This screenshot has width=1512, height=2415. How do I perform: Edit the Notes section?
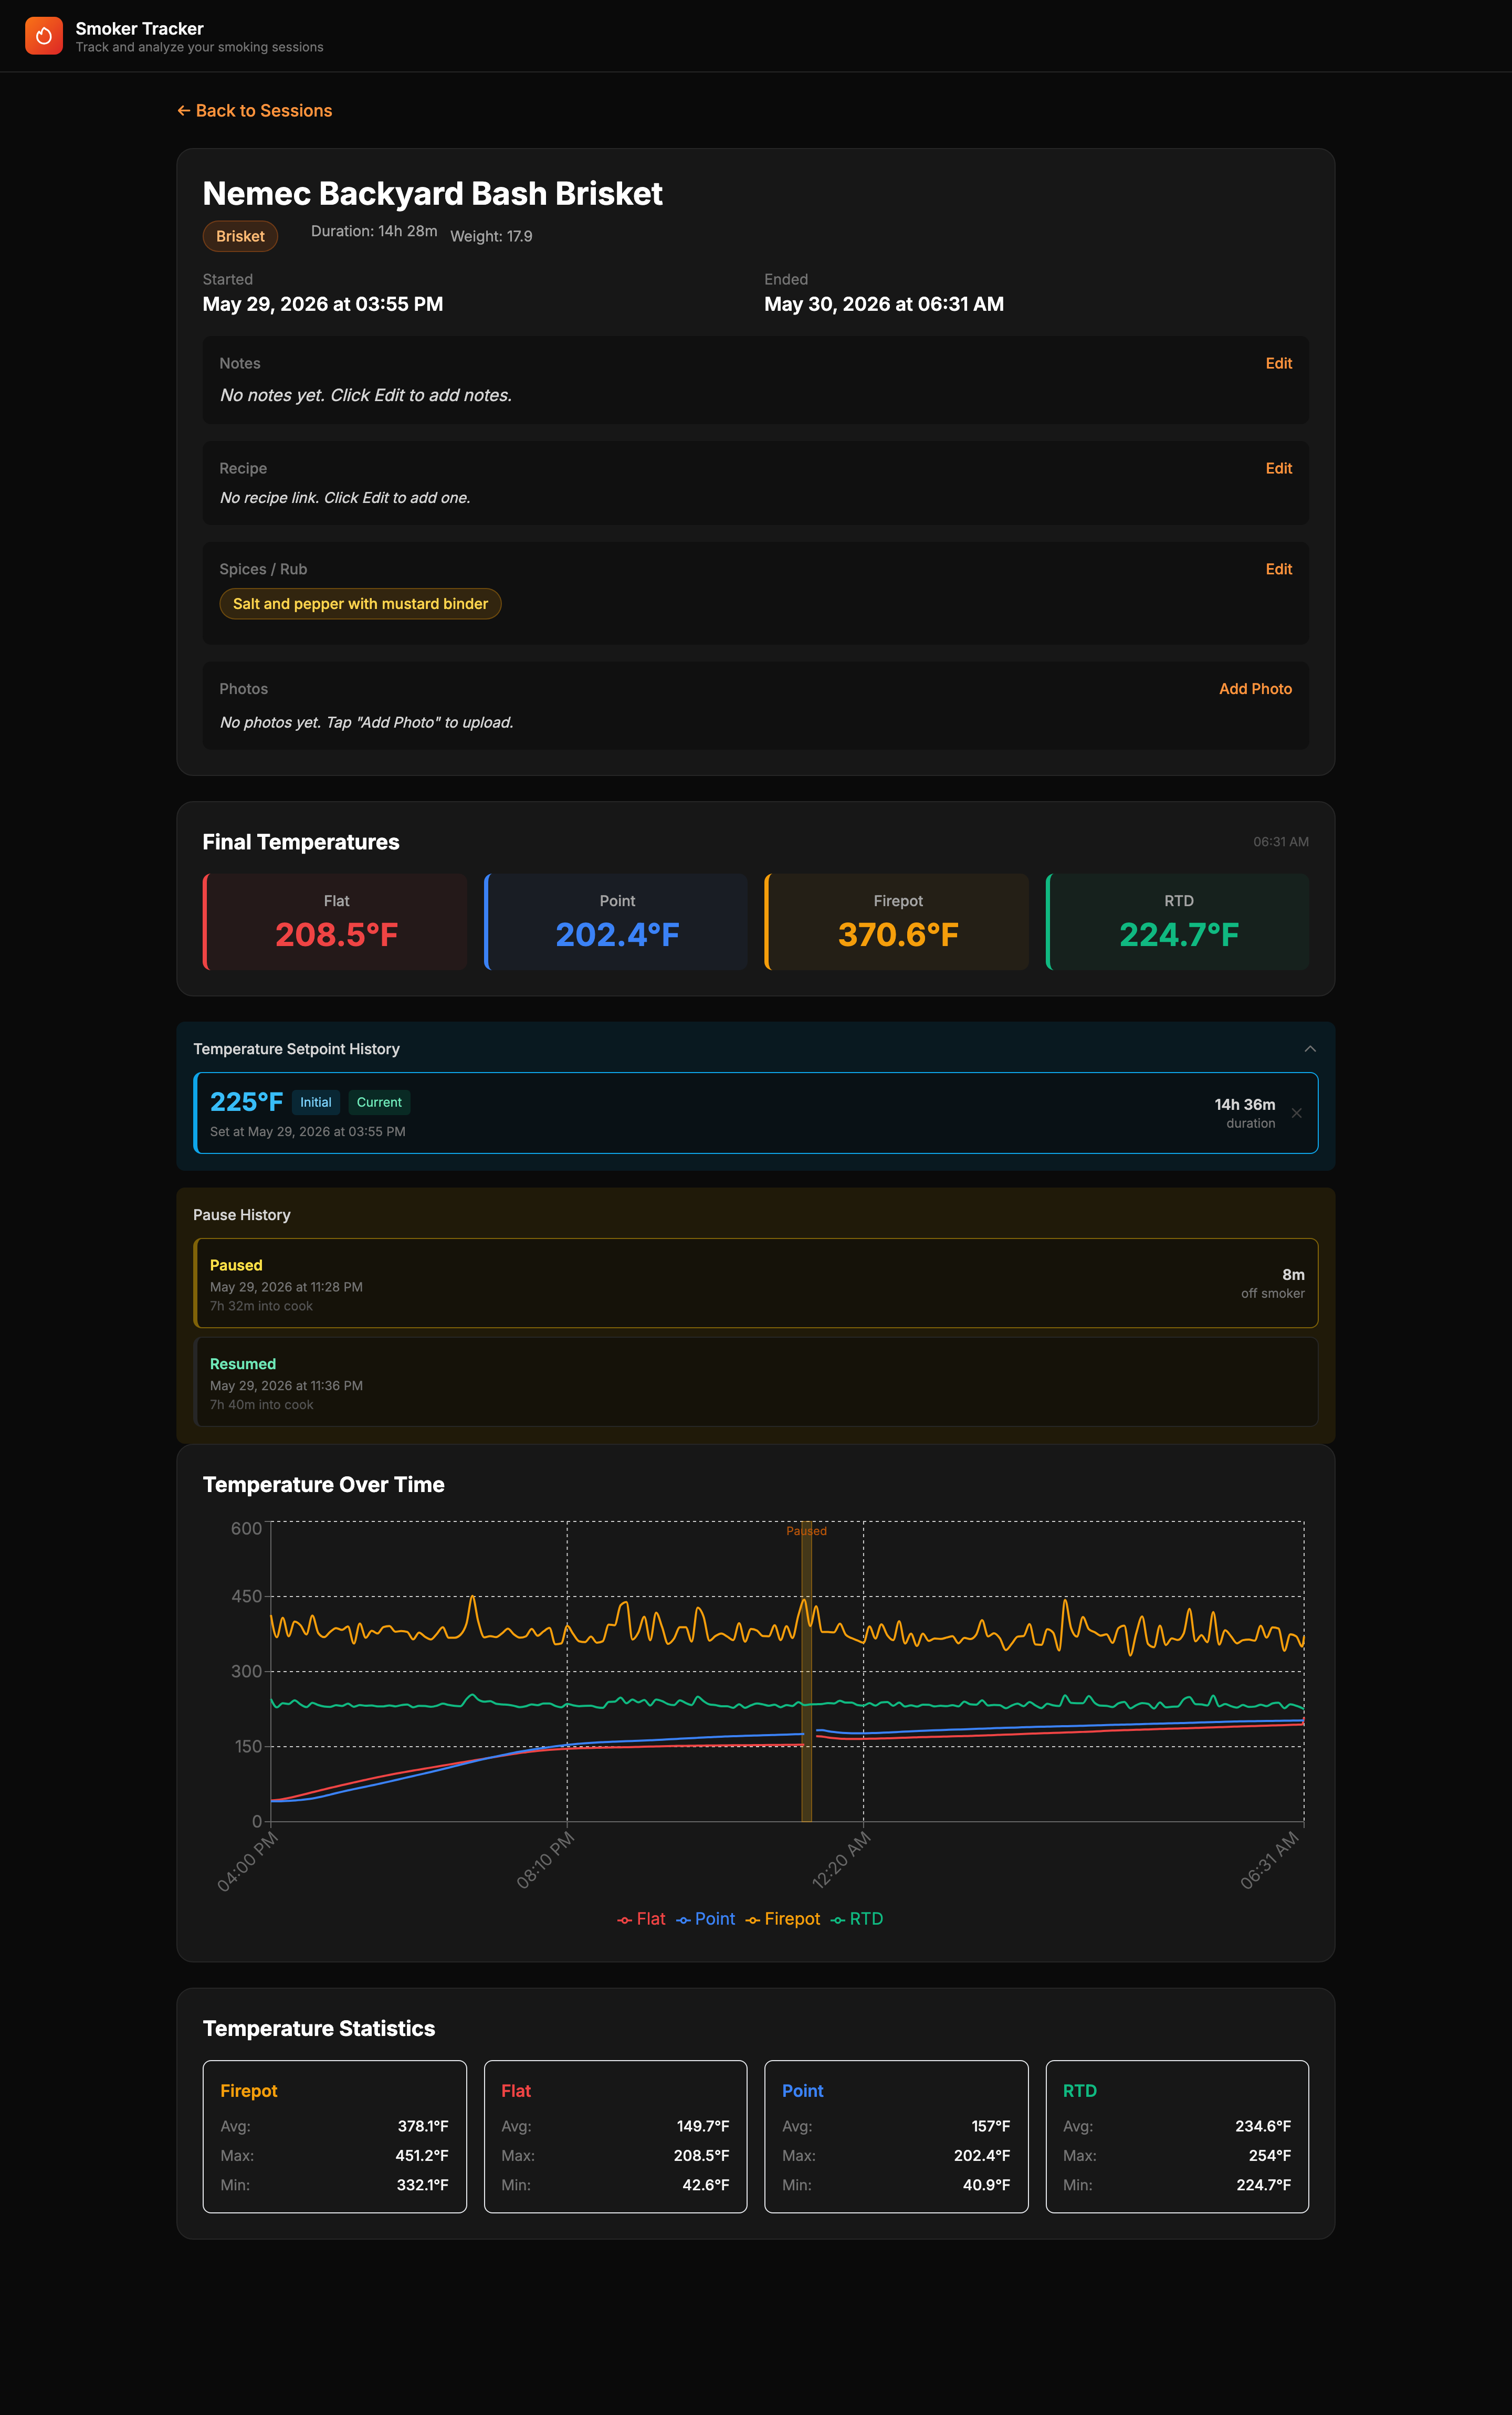(x=1278, y=364)
